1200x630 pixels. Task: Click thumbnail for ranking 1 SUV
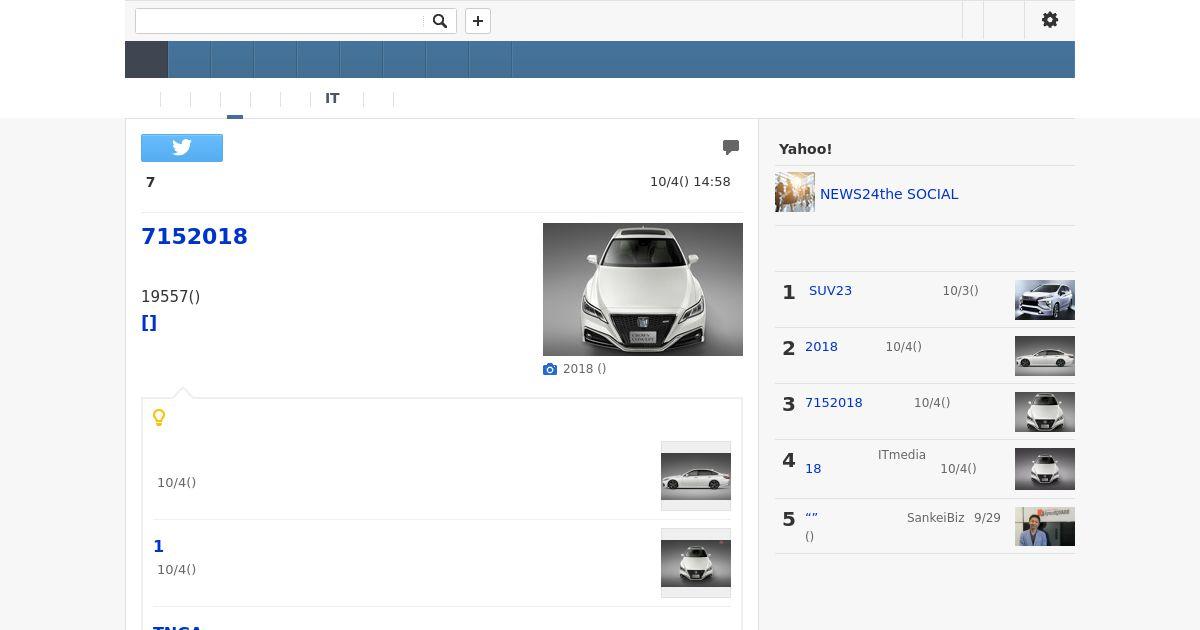[x=1045, y=300]
